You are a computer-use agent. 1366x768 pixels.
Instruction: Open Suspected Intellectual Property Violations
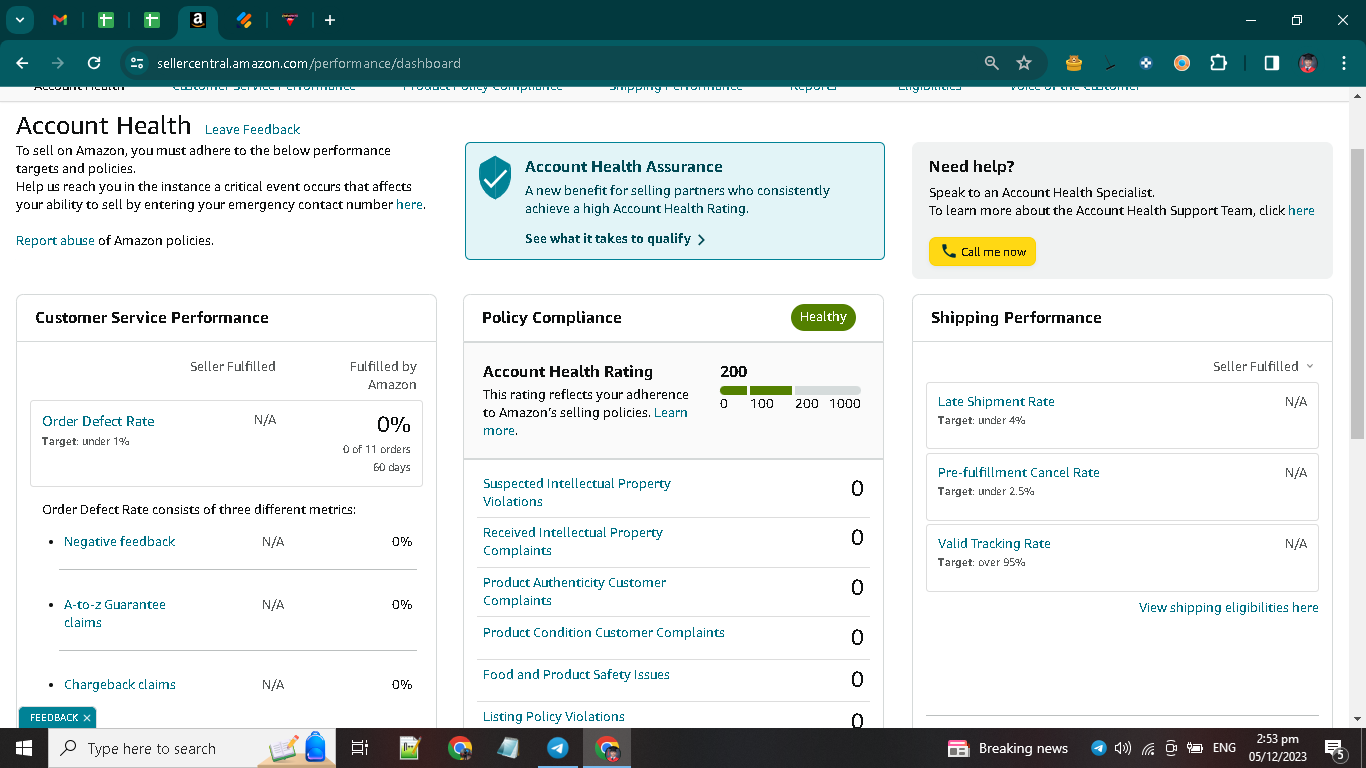(577, 492)
